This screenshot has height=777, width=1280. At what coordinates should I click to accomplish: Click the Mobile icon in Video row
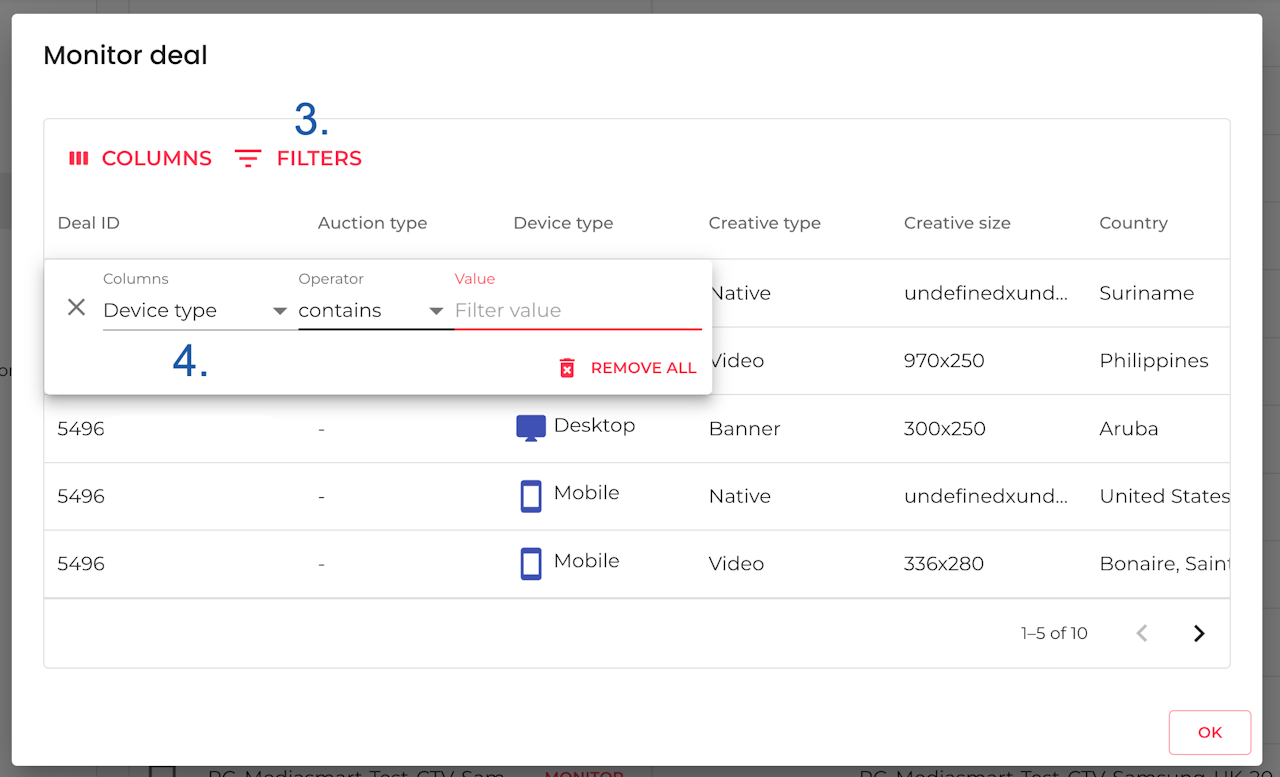point(531,564)
